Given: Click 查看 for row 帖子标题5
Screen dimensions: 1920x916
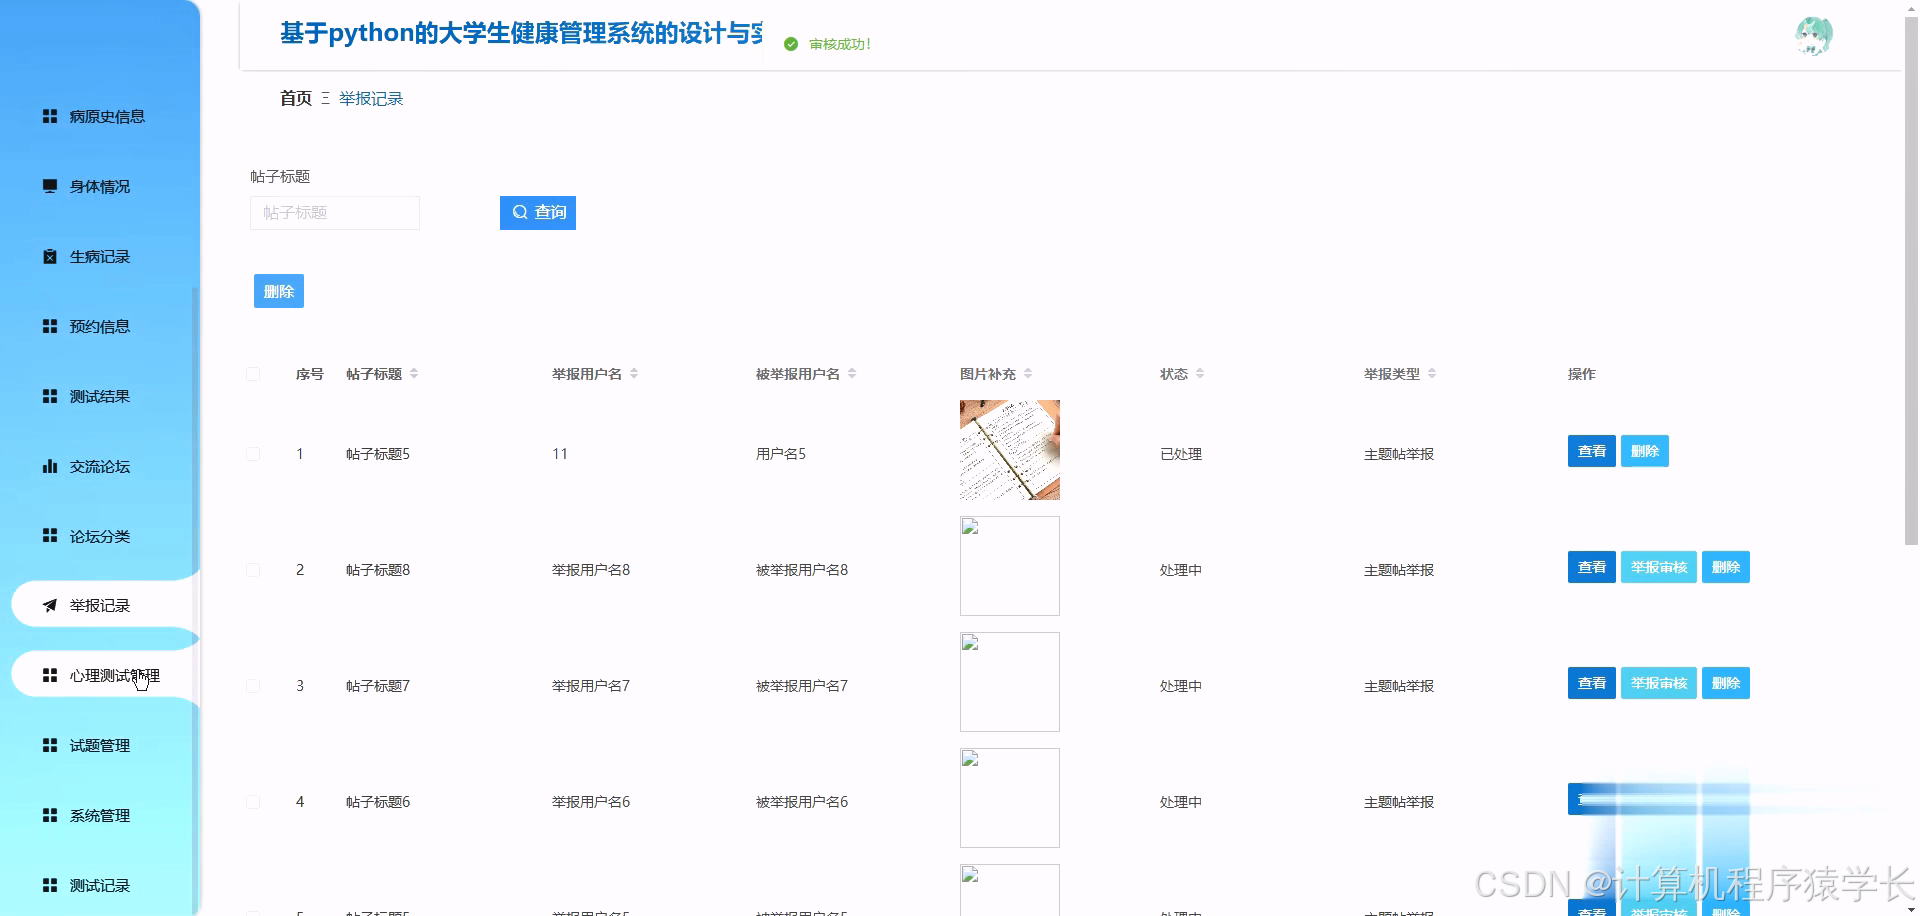Looking at the screenshot, I should coord(1592,451).
